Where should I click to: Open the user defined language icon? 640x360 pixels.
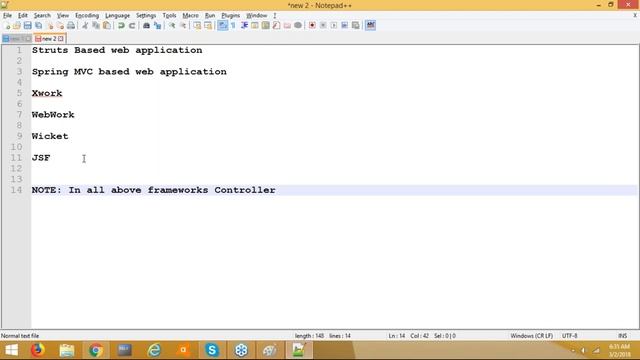point(255,25)
